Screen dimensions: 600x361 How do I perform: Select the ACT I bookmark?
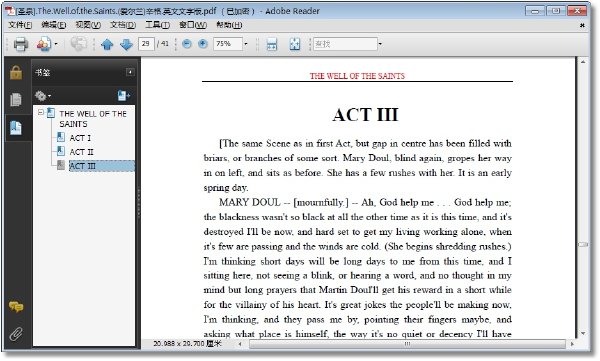80,138
